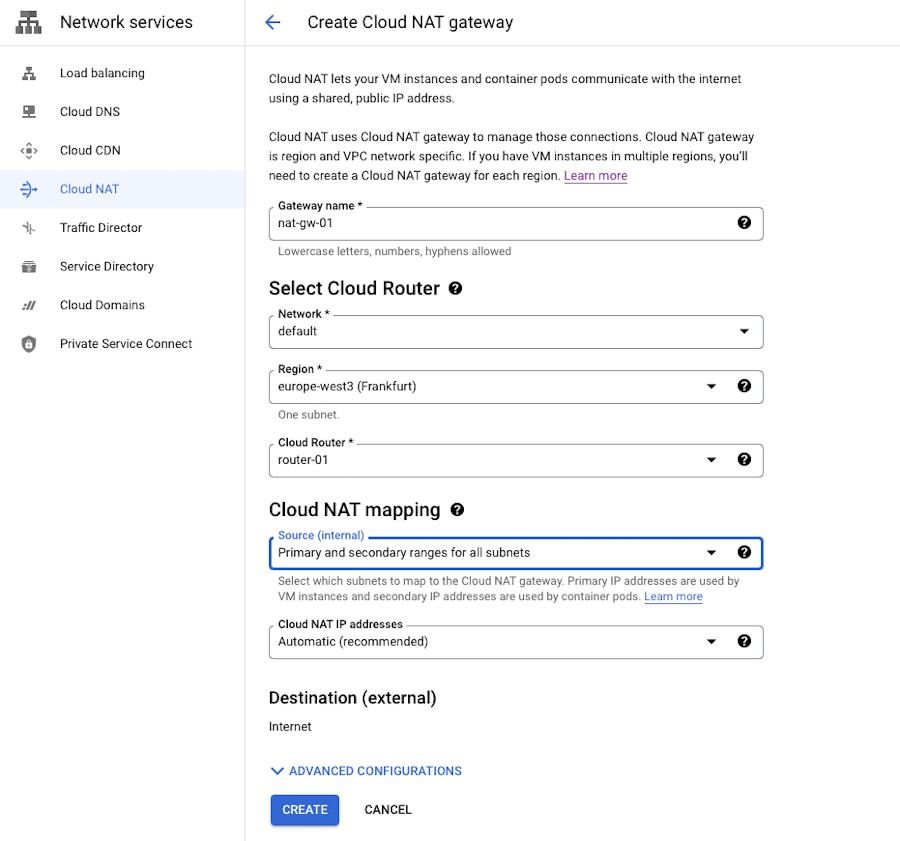Select Traffic Director in the sidebar

(122, 228)
